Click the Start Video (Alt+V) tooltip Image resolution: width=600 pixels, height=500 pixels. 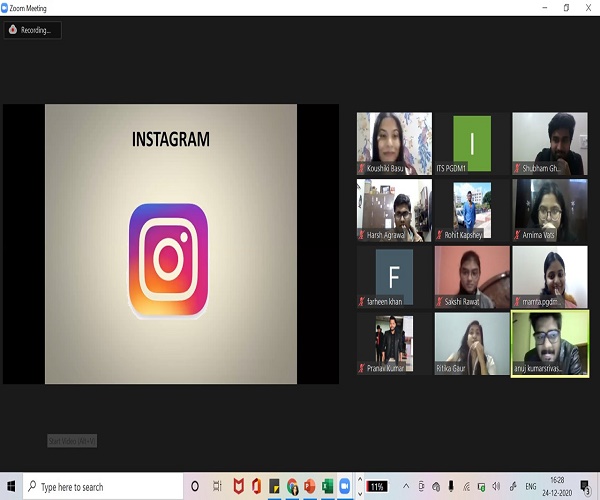pyautogui.click(x=72, y=441)
